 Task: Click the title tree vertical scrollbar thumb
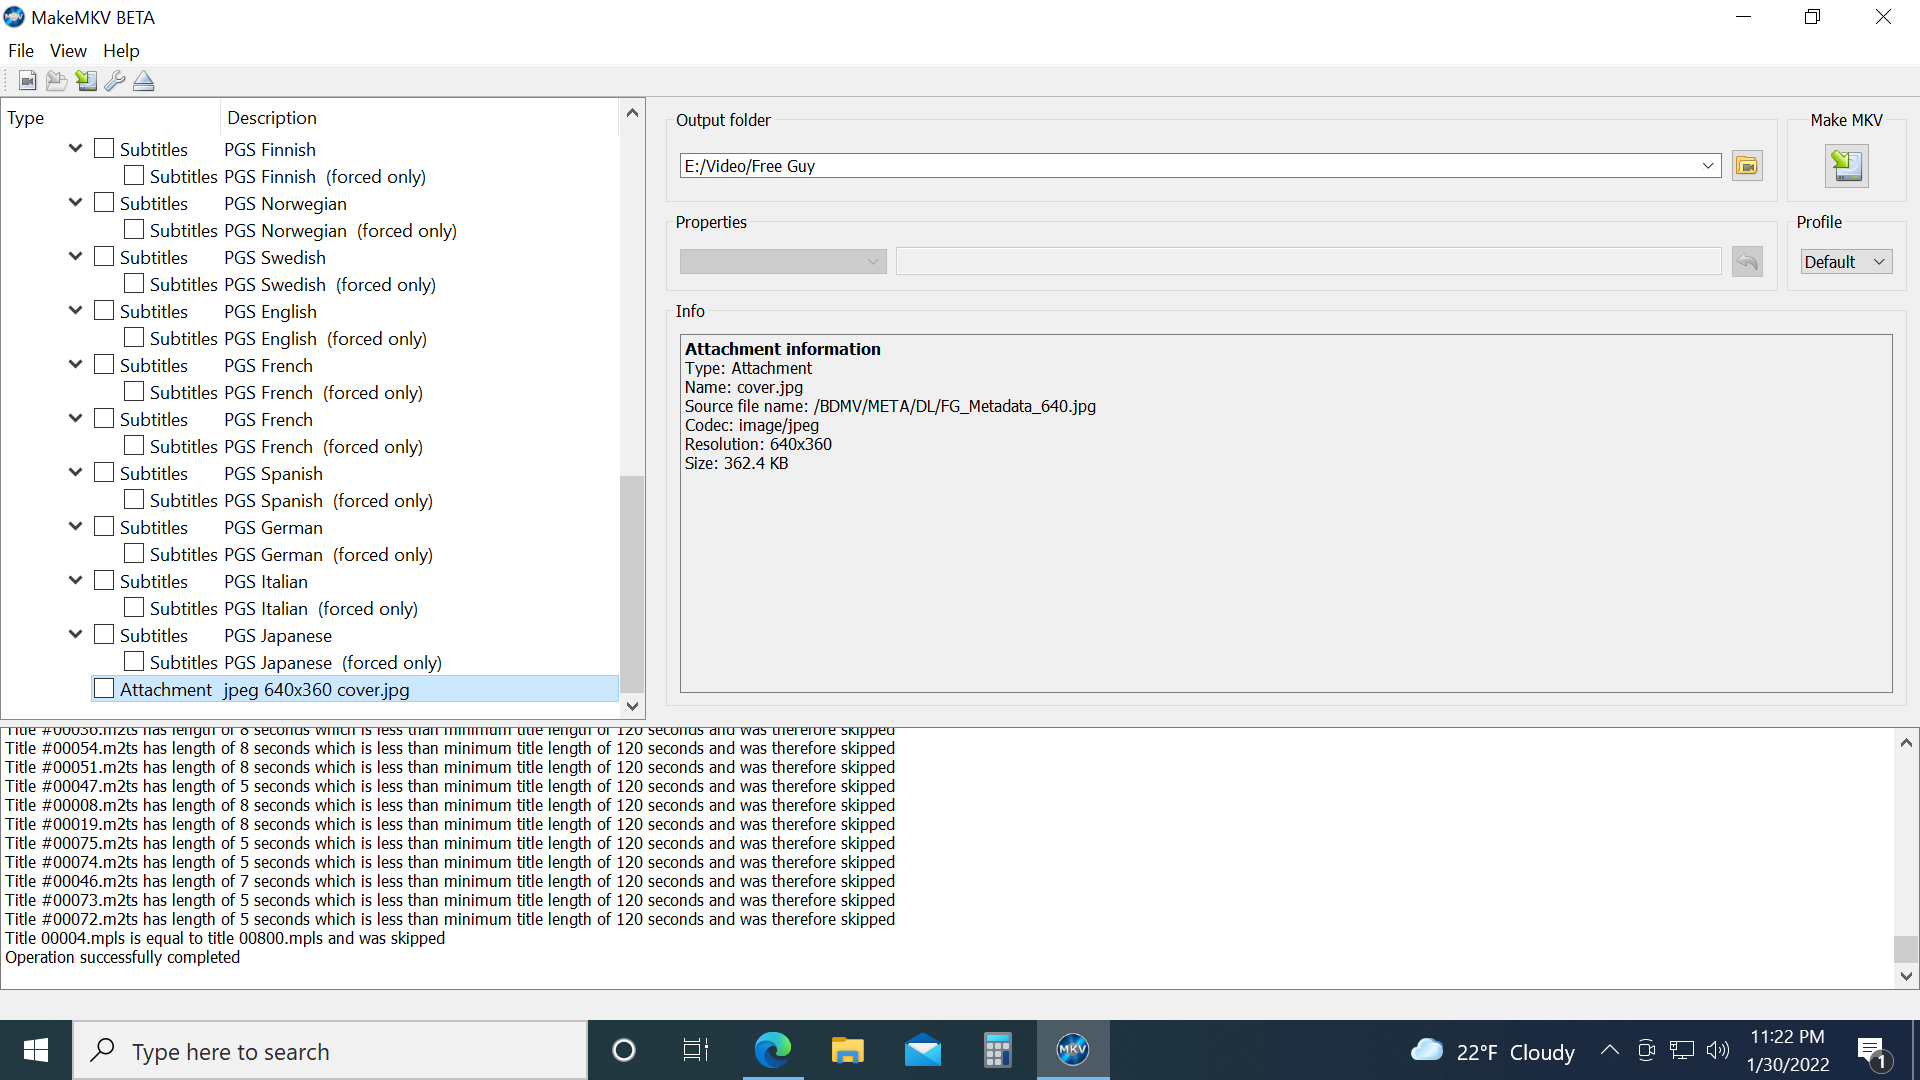[632, 584]
